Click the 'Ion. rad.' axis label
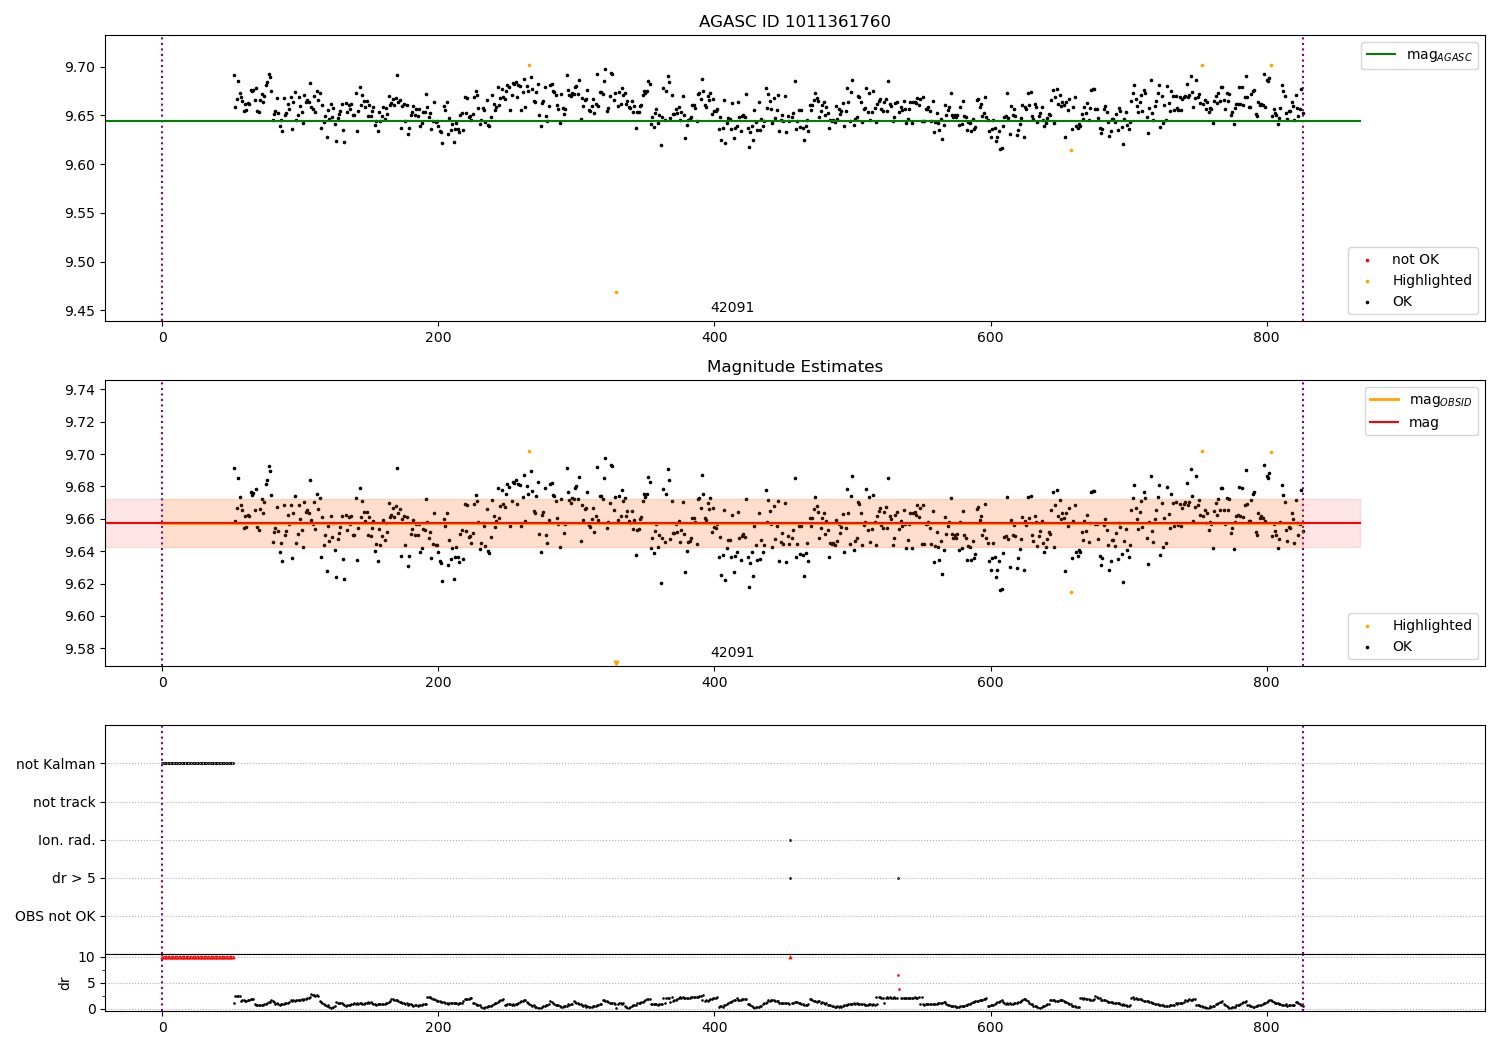The image size is (1500, 1050). 67,840
